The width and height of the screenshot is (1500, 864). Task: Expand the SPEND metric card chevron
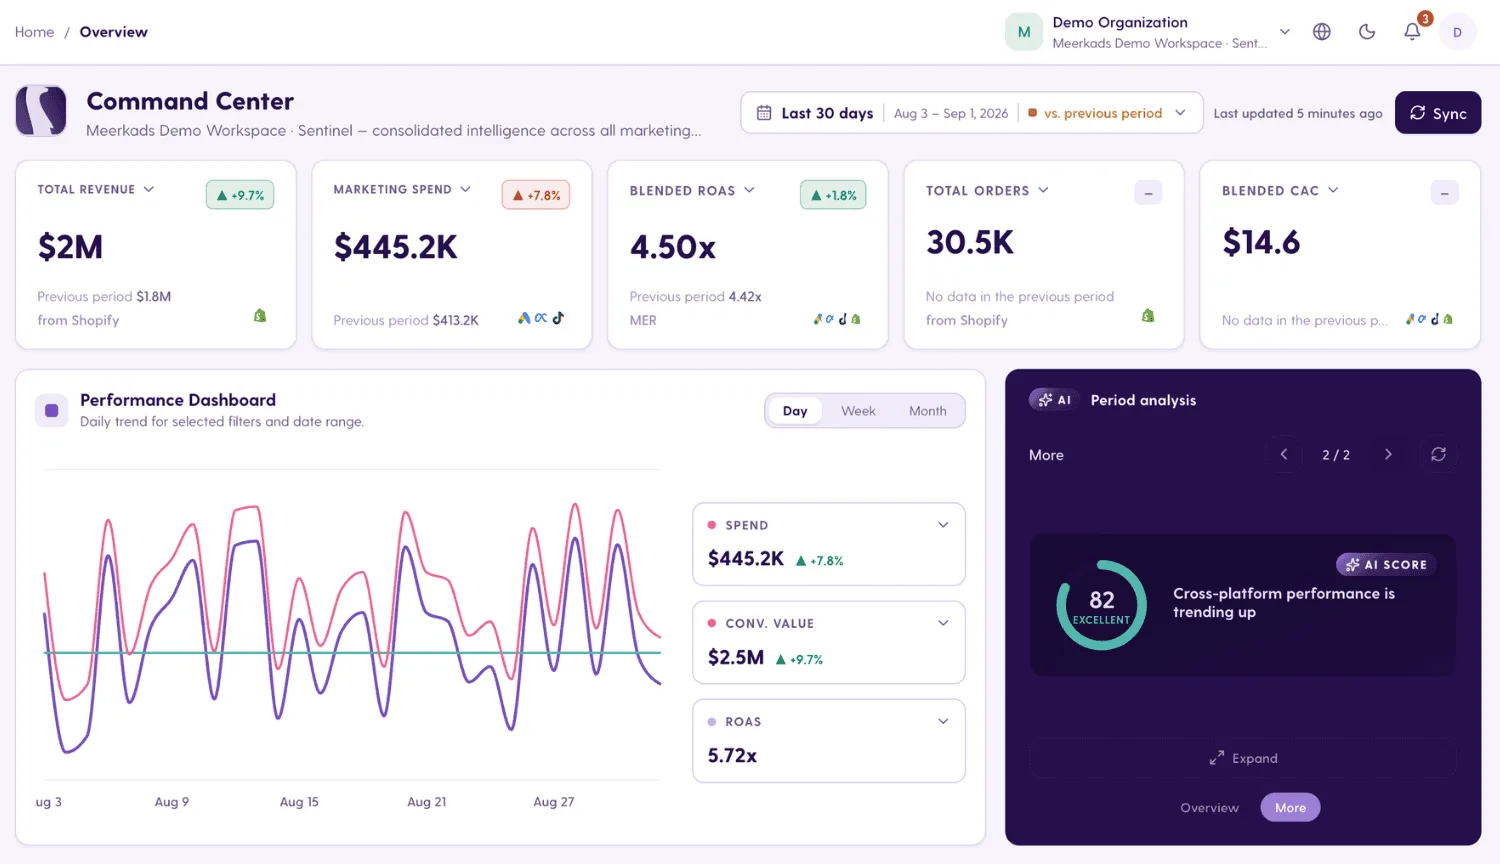pos(943,525)
